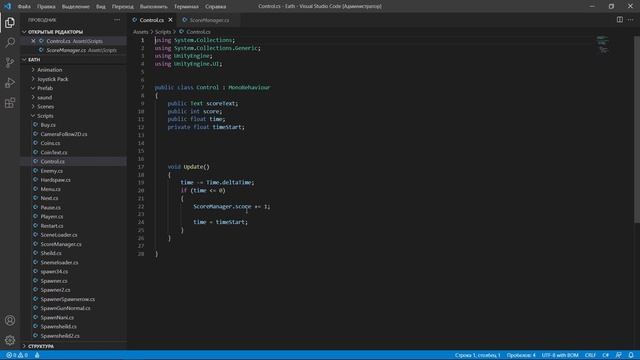Open the Accounts menu icon
Image resolution: width=640 pixels, height=360 pixels.
tap(10, 320)
